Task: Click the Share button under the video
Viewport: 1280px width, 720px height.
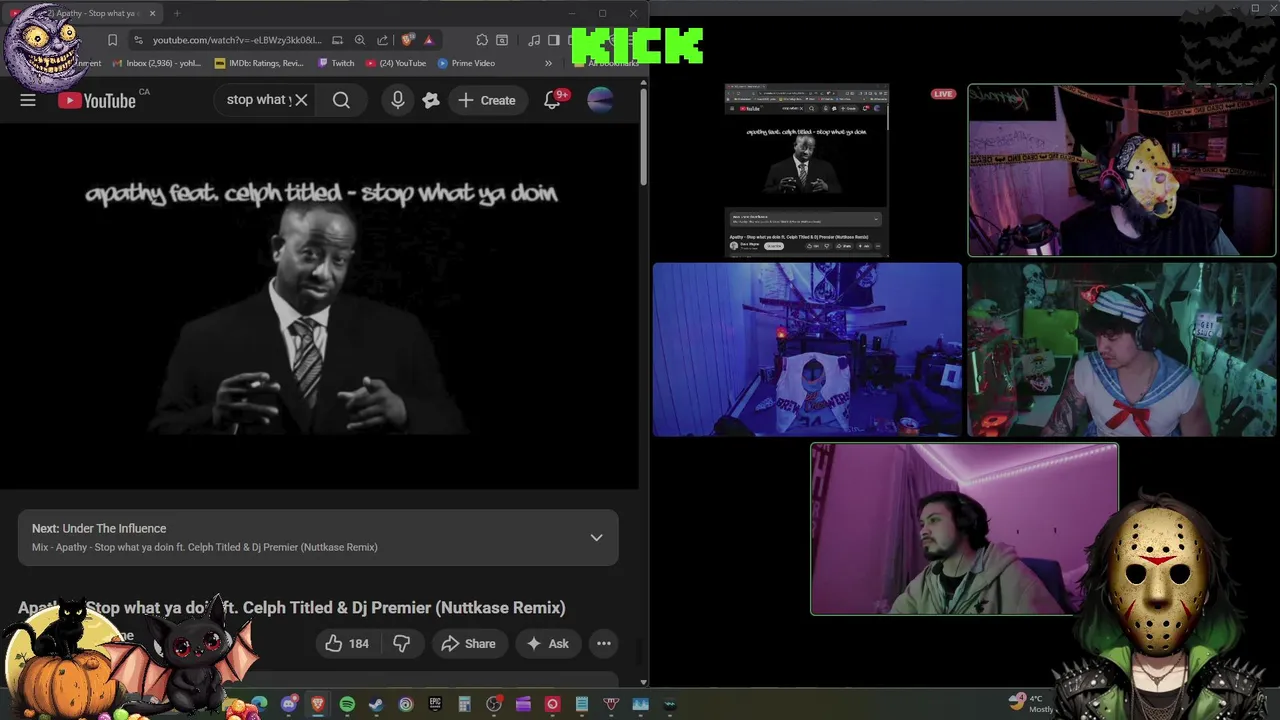Action: coord(468,643)
